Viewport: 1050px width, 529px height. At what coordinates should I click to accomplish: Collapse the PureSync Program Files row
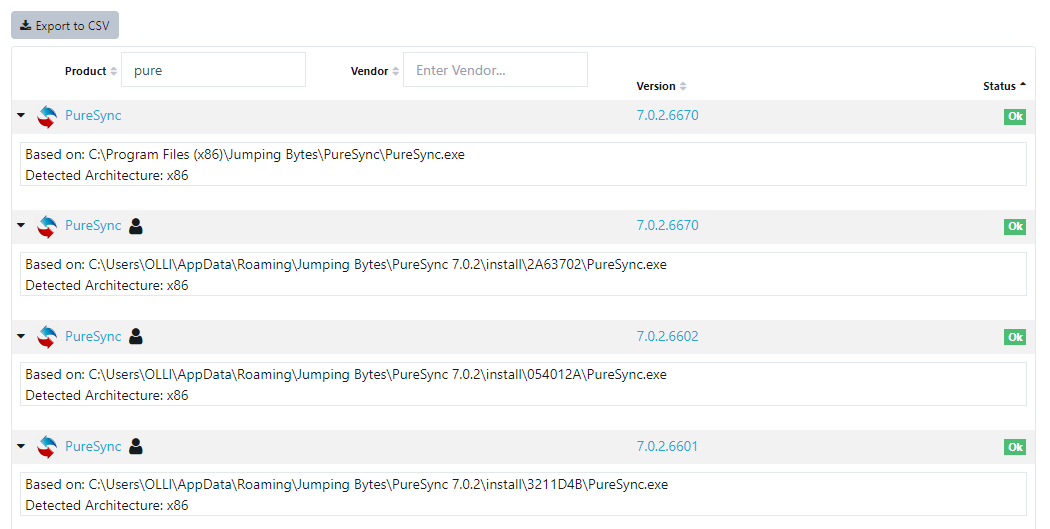point(21,116)
